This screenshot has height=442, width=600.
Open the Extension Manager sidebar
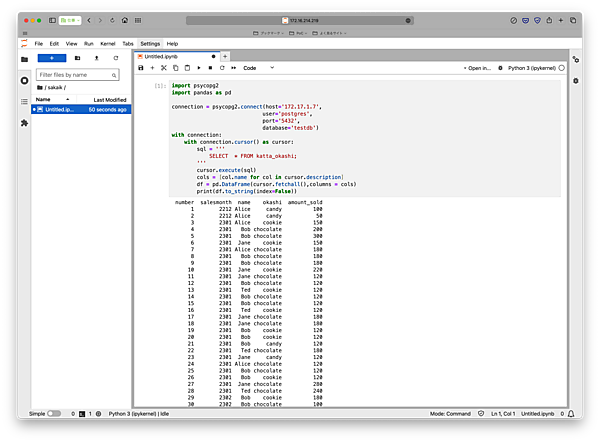click(24, 122)
